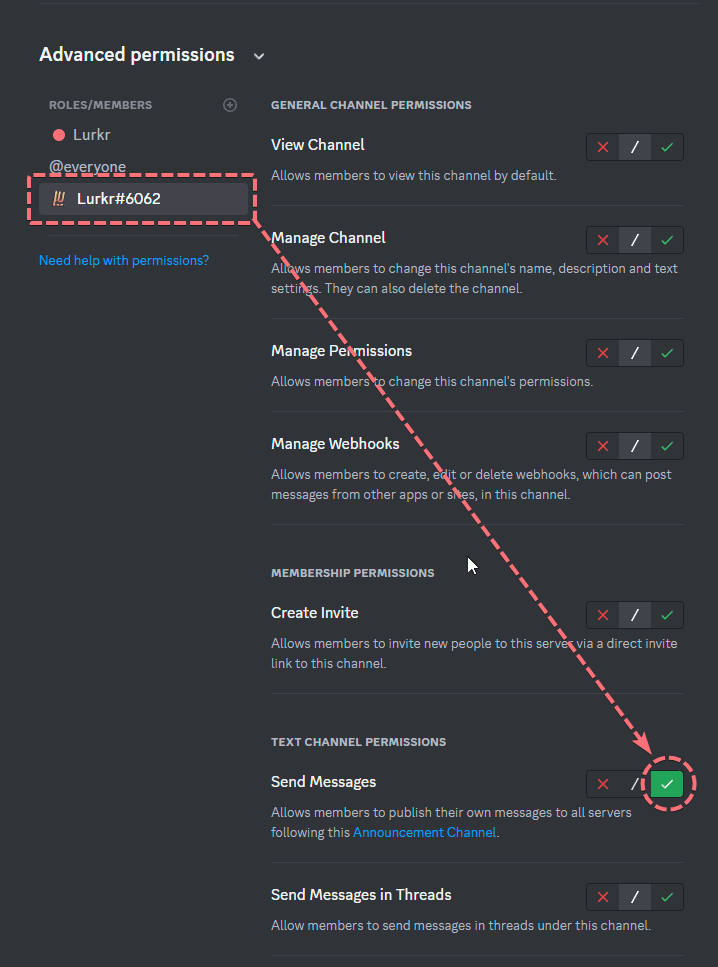Allow Create Invite with green checkmark

click(667, 615)
